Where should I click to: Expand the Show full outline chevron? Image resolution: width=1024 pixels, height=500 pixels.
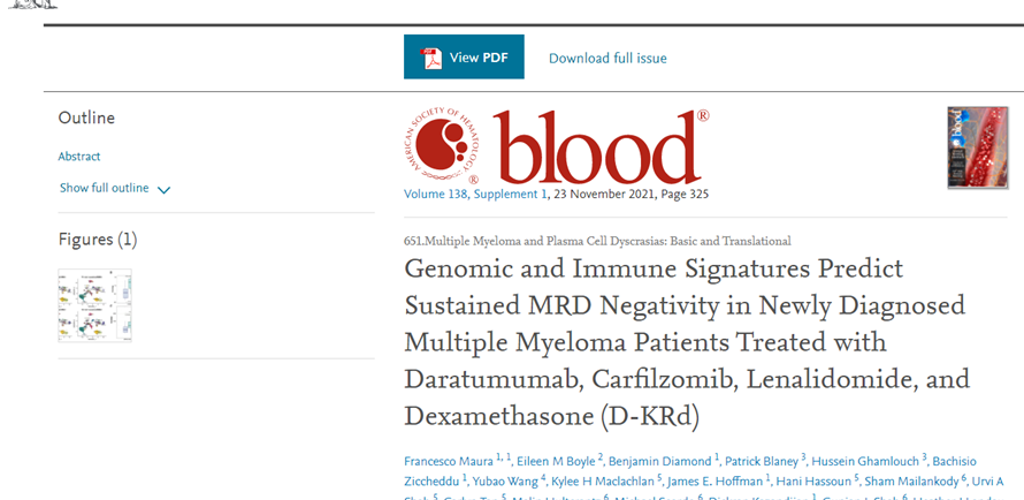(164, 190)
